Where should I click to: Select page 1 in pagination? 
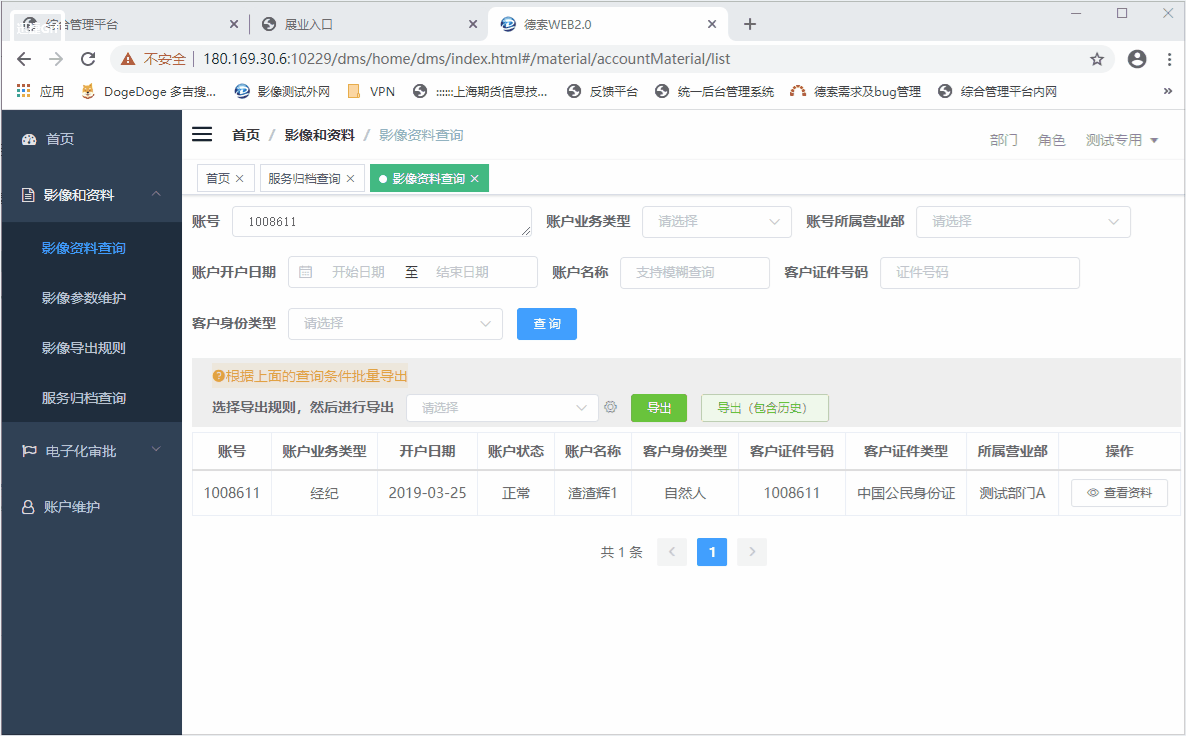[712, 551]
